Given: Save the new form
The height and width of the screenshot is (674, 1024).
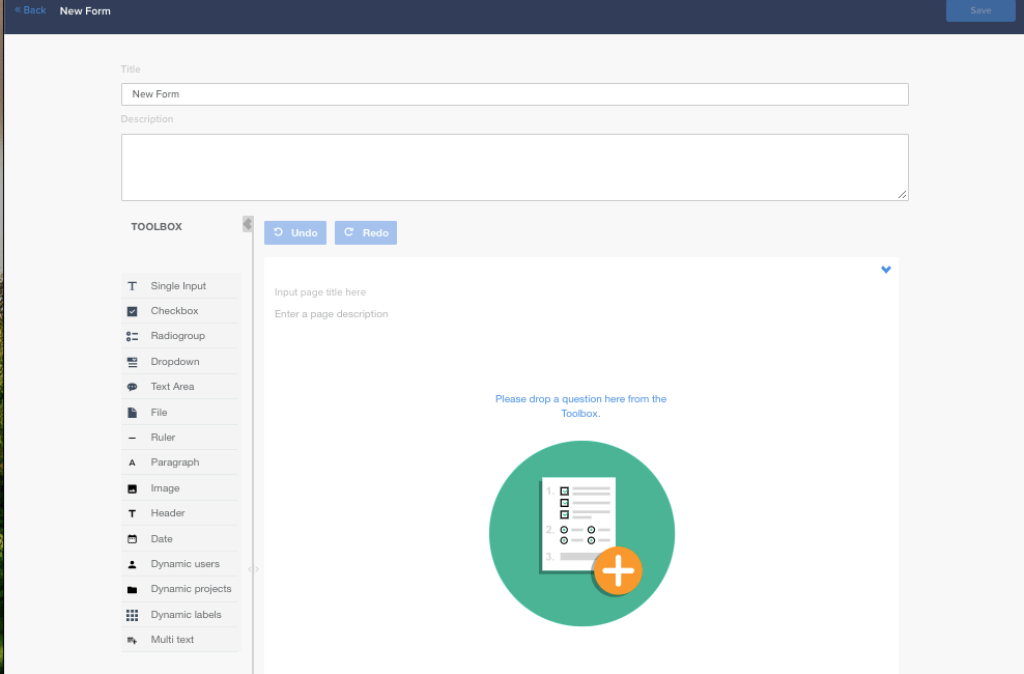Looking at the screenshot, I should point(980,10).
